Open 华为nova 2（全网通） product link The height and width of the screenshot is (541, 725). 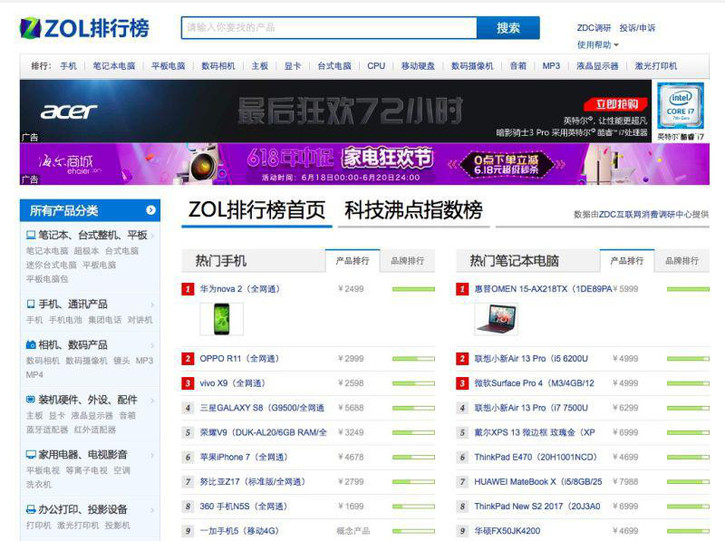tap(240, 289)
